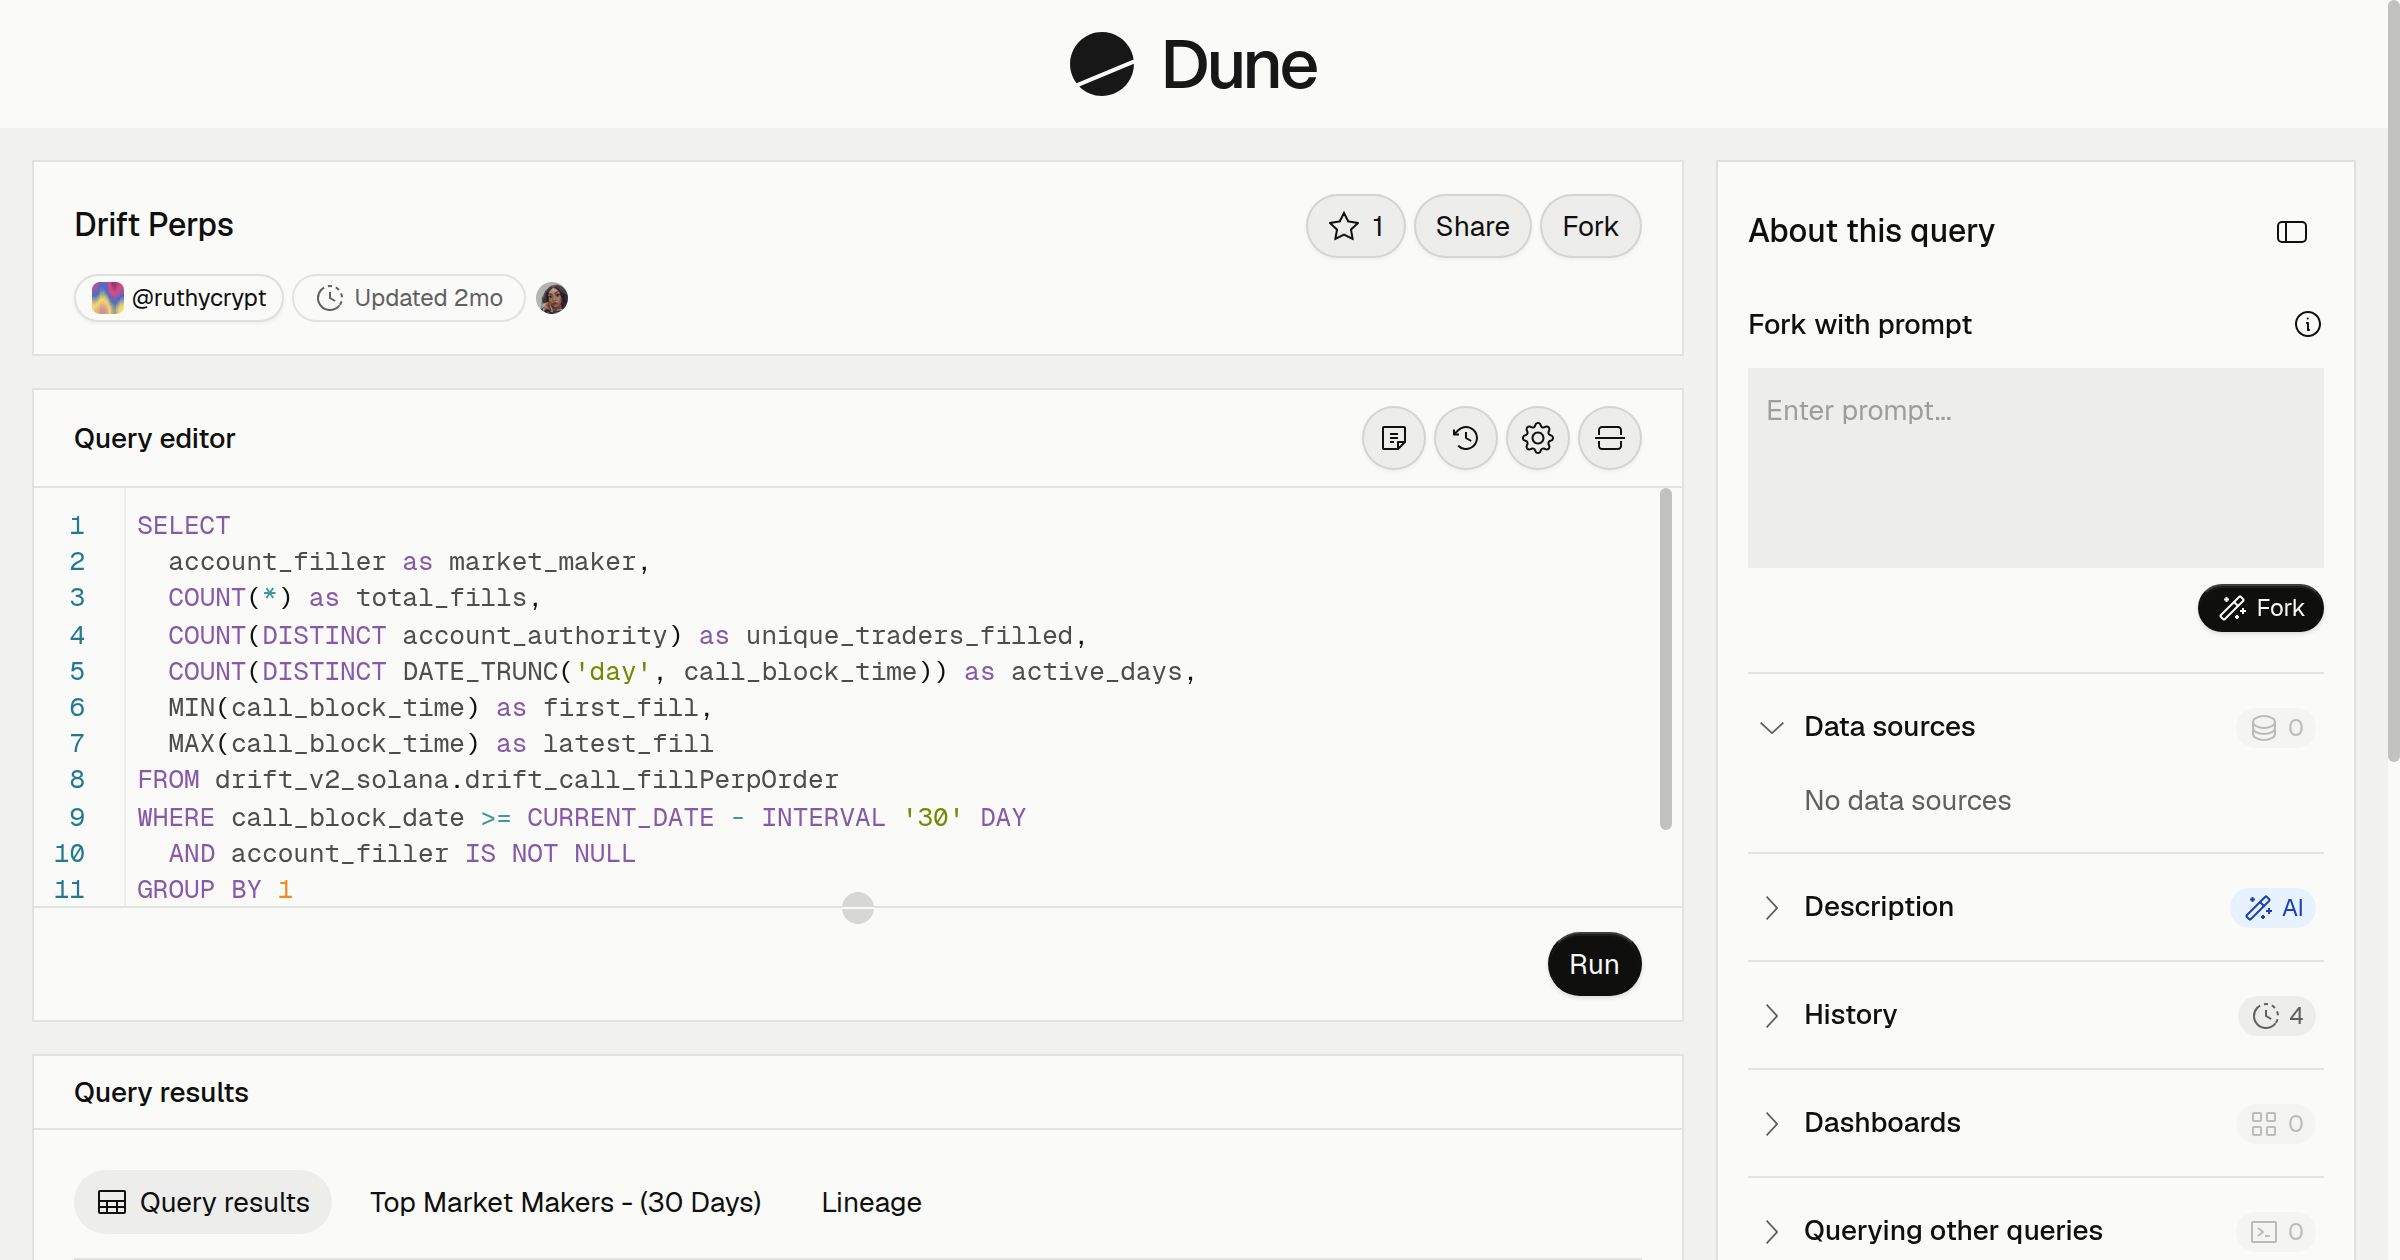Open the Top Market Makers - (30 Days) tab
The image size is (2400, 1260).
click(x=565, y=1202)
